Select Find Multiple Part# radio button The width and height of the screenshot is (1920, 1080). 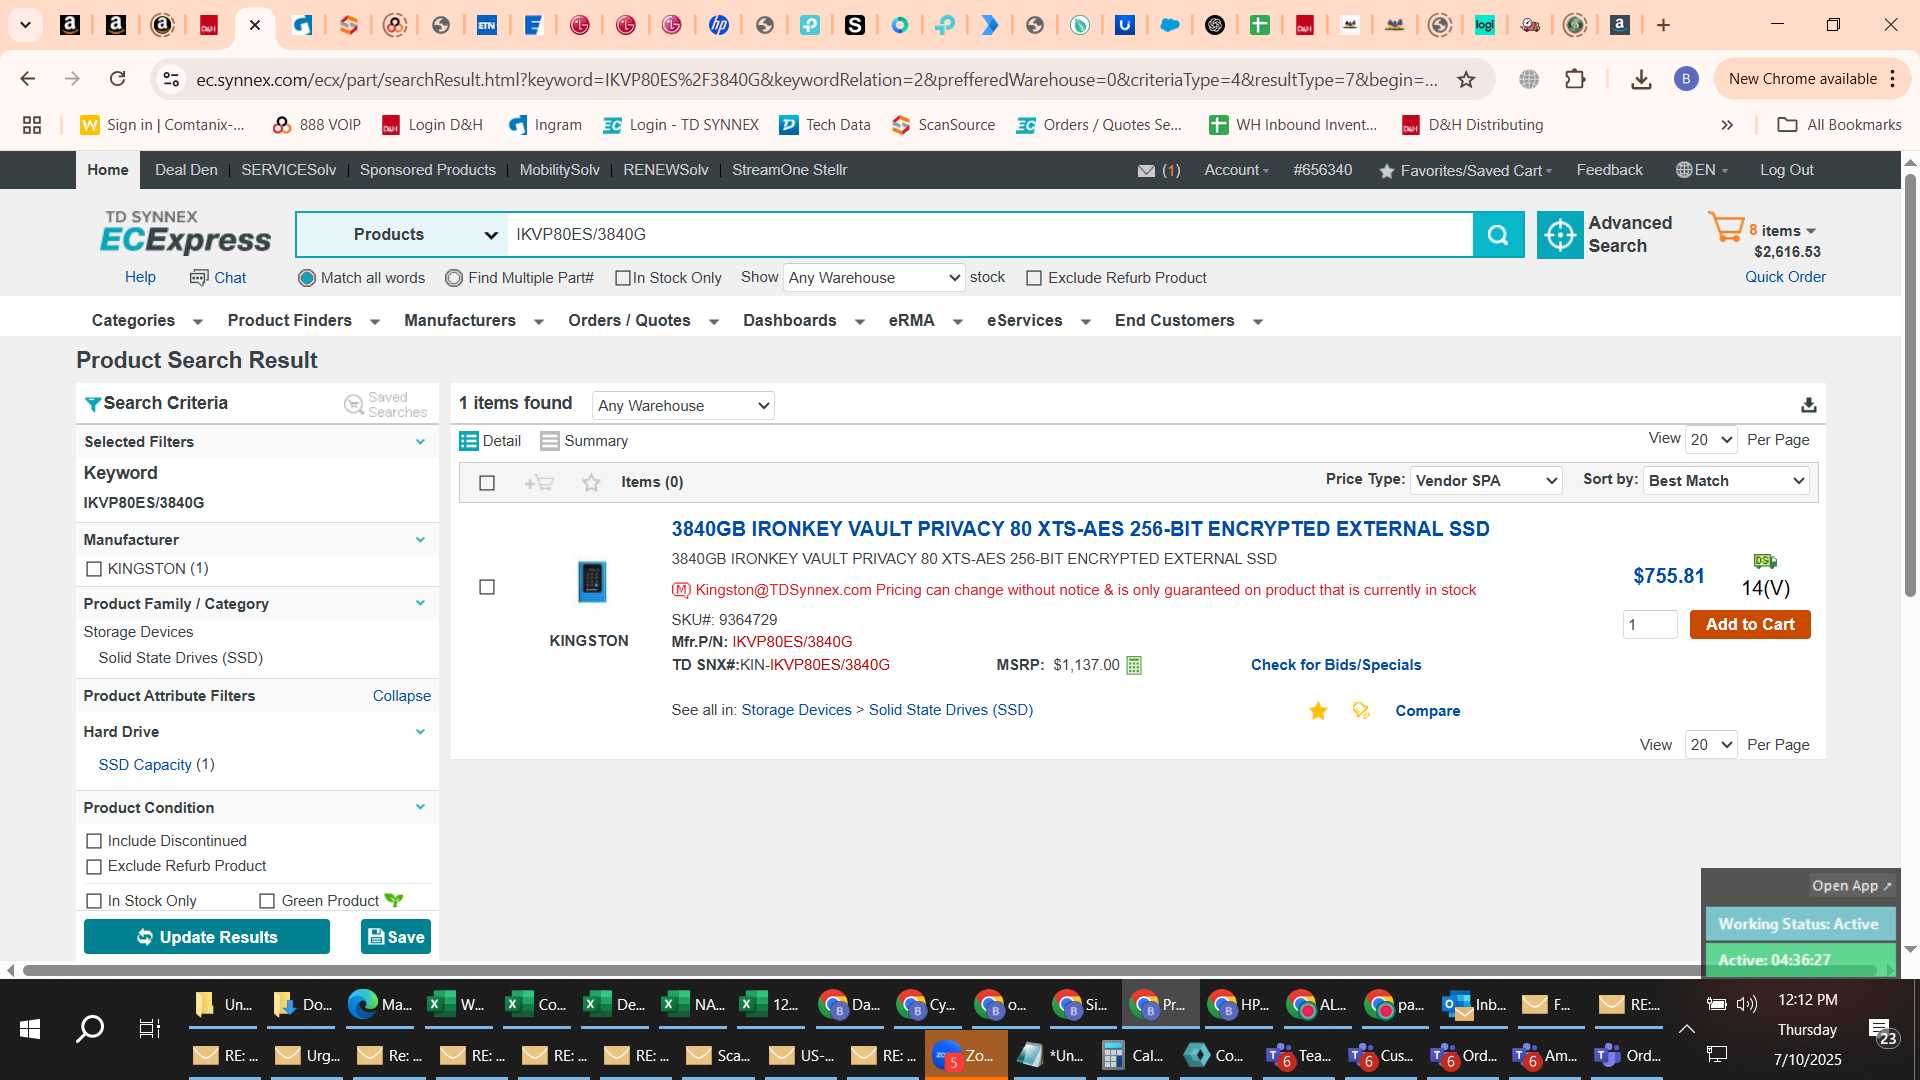point(454,278)
